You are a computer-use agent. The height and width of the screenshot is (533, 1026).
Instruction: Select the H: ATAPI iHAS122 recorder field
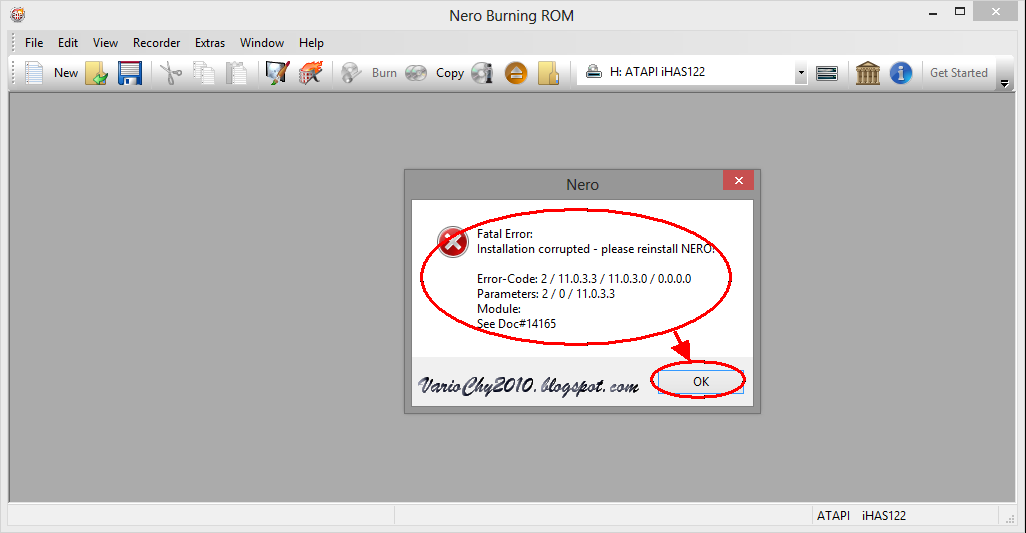pos(692,73)
